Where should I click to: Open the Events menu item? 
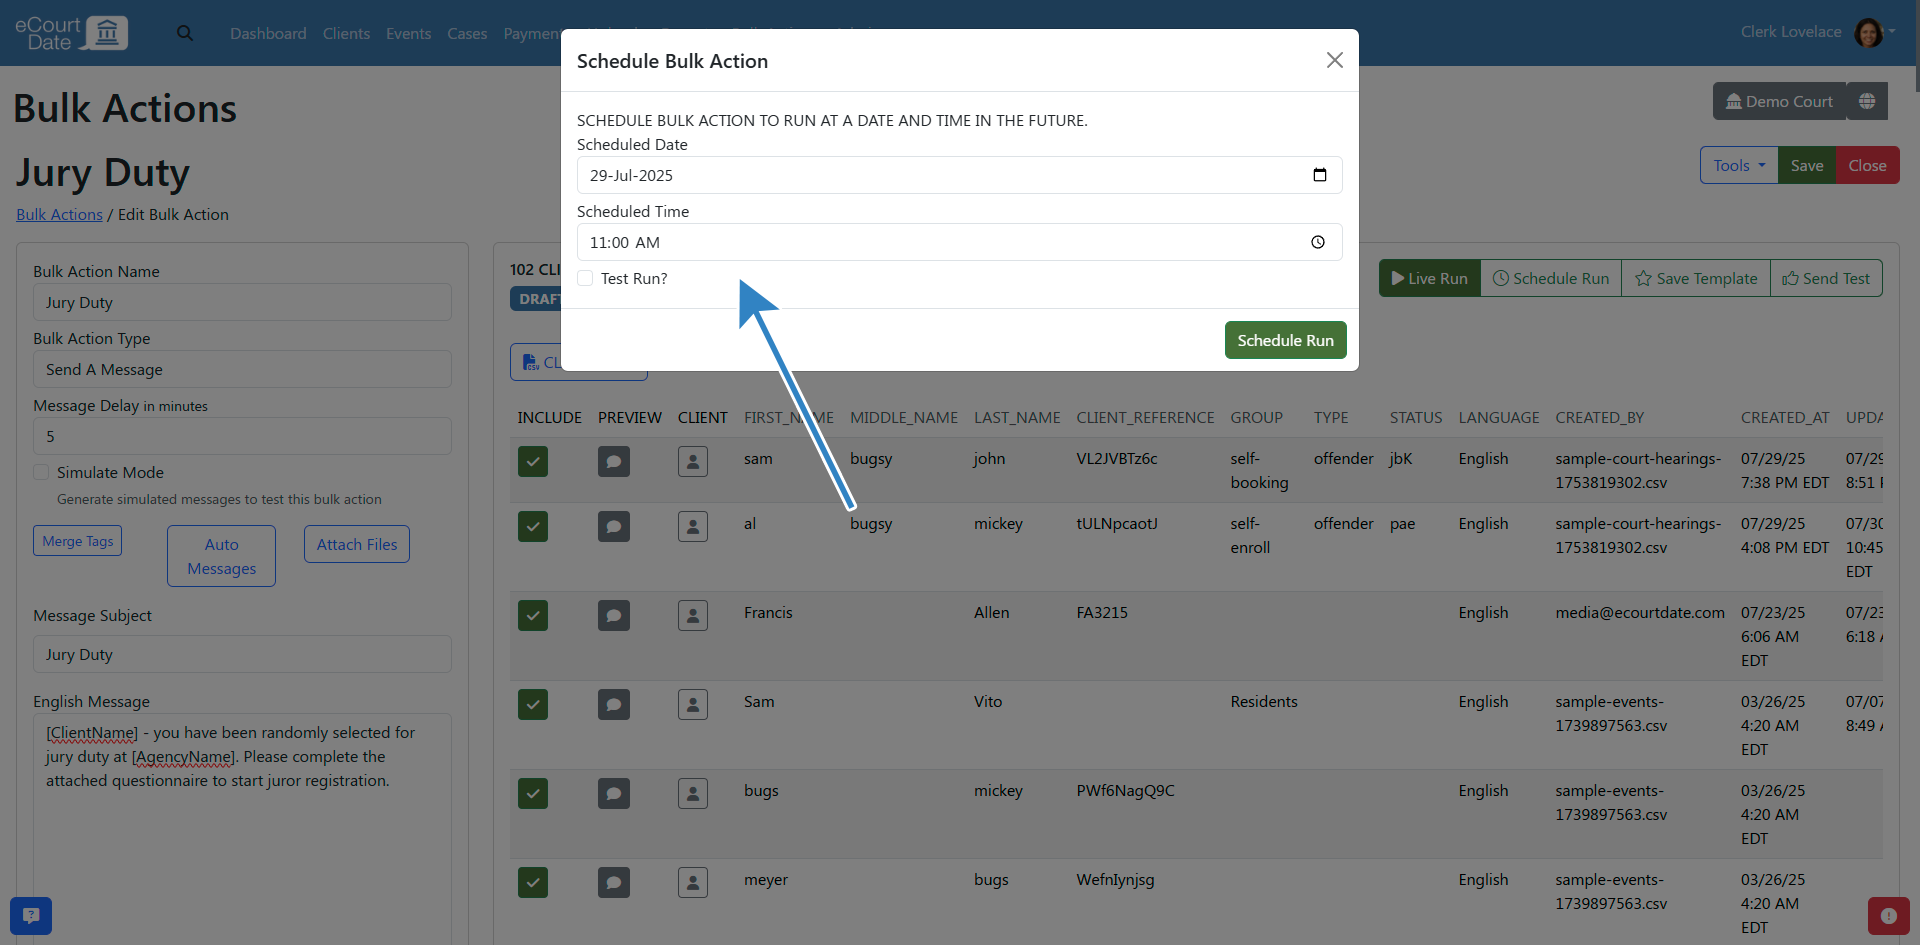click(x=408, y=33)
